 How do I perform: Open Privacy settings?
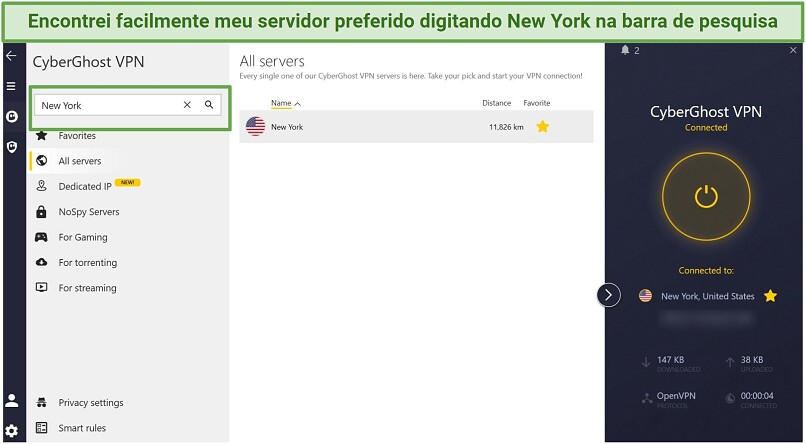pyautogui.click(x=91, y=402)
